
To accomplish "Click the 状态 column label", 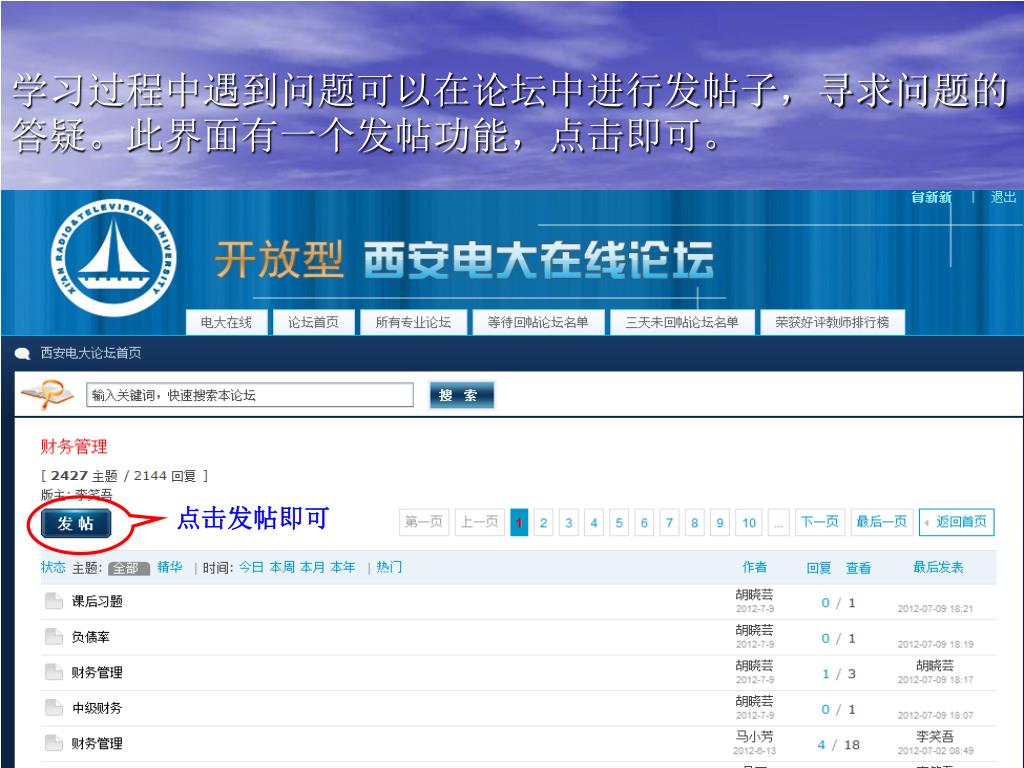I will 54,568.
